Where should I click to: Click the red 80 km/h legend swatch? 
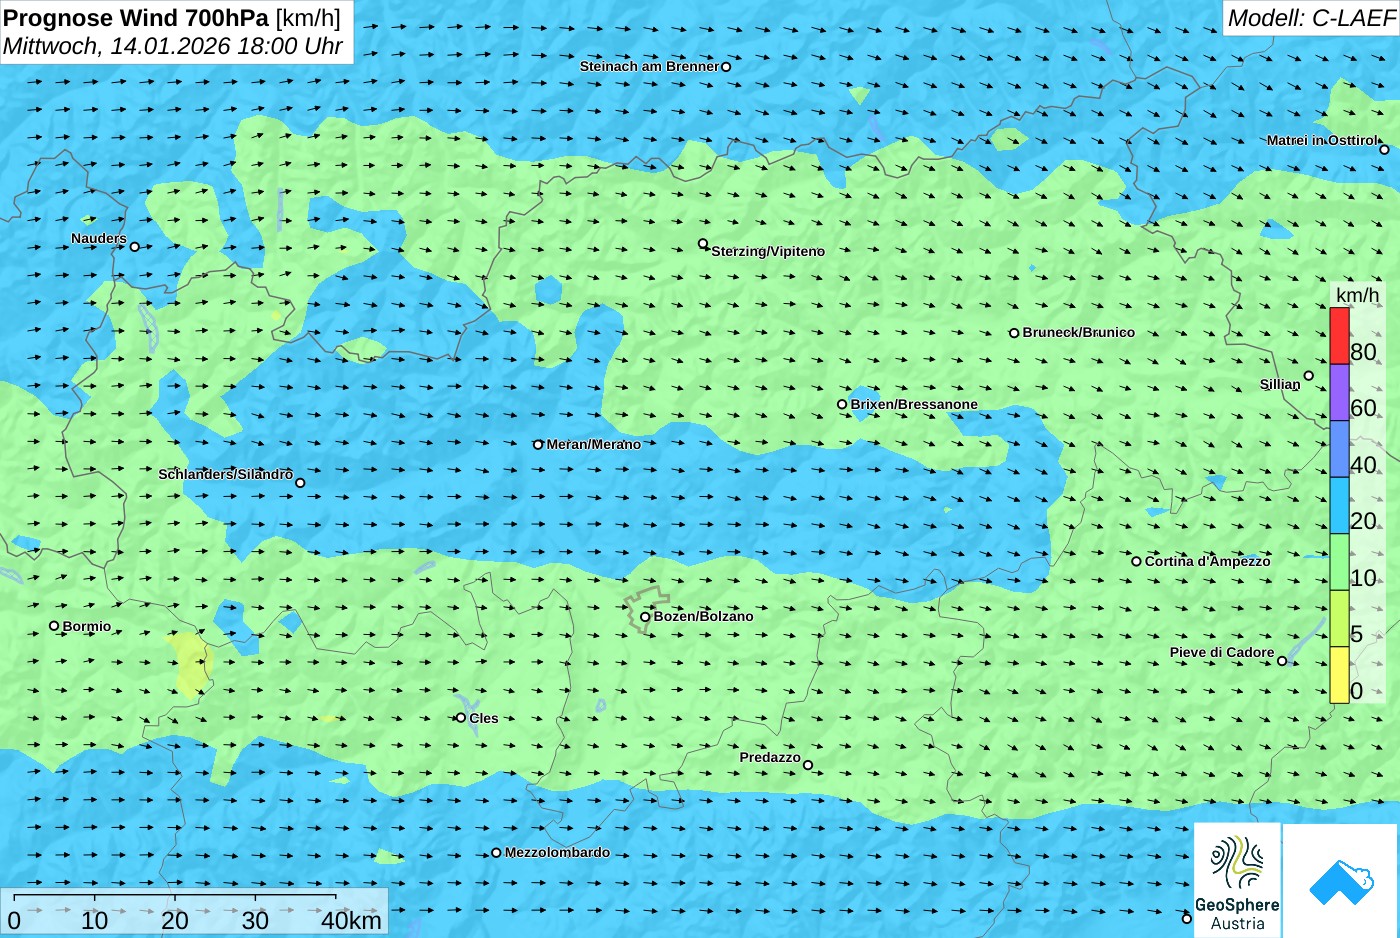click(x=1339, y=336)
